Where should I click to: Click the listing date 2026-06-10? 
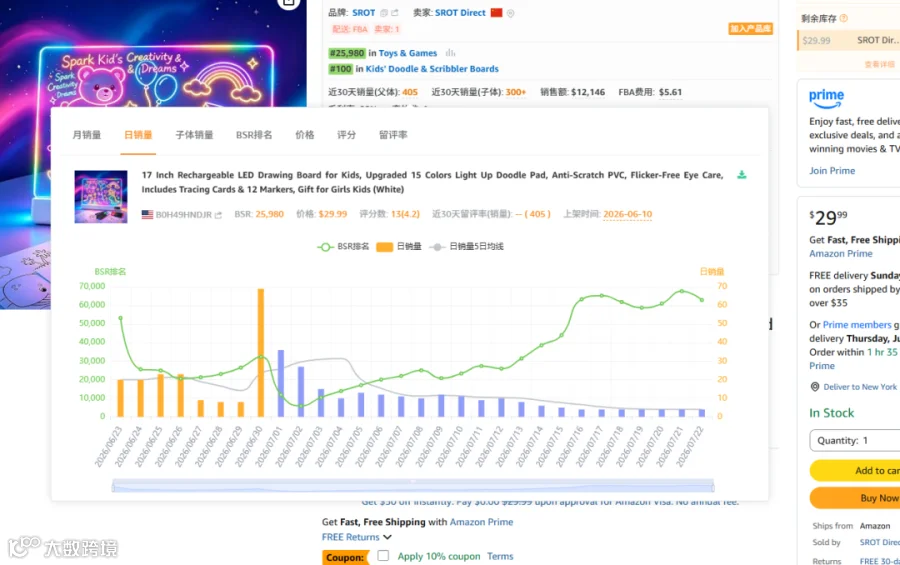[x=627, y=214]
